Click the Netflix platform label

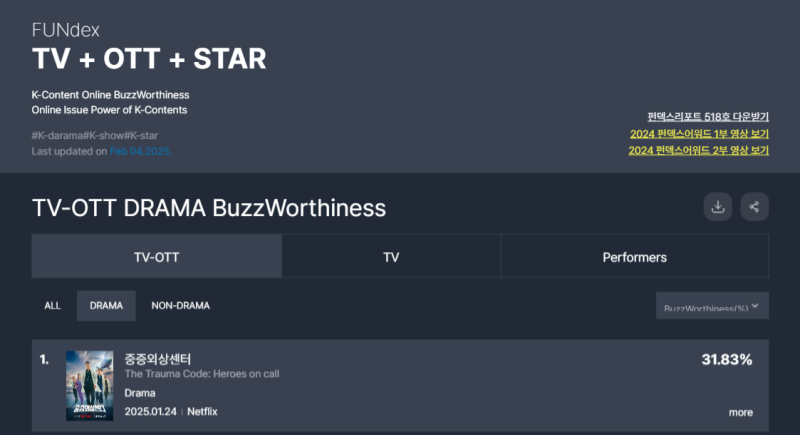pyautogui.click(x=202, y=412)
